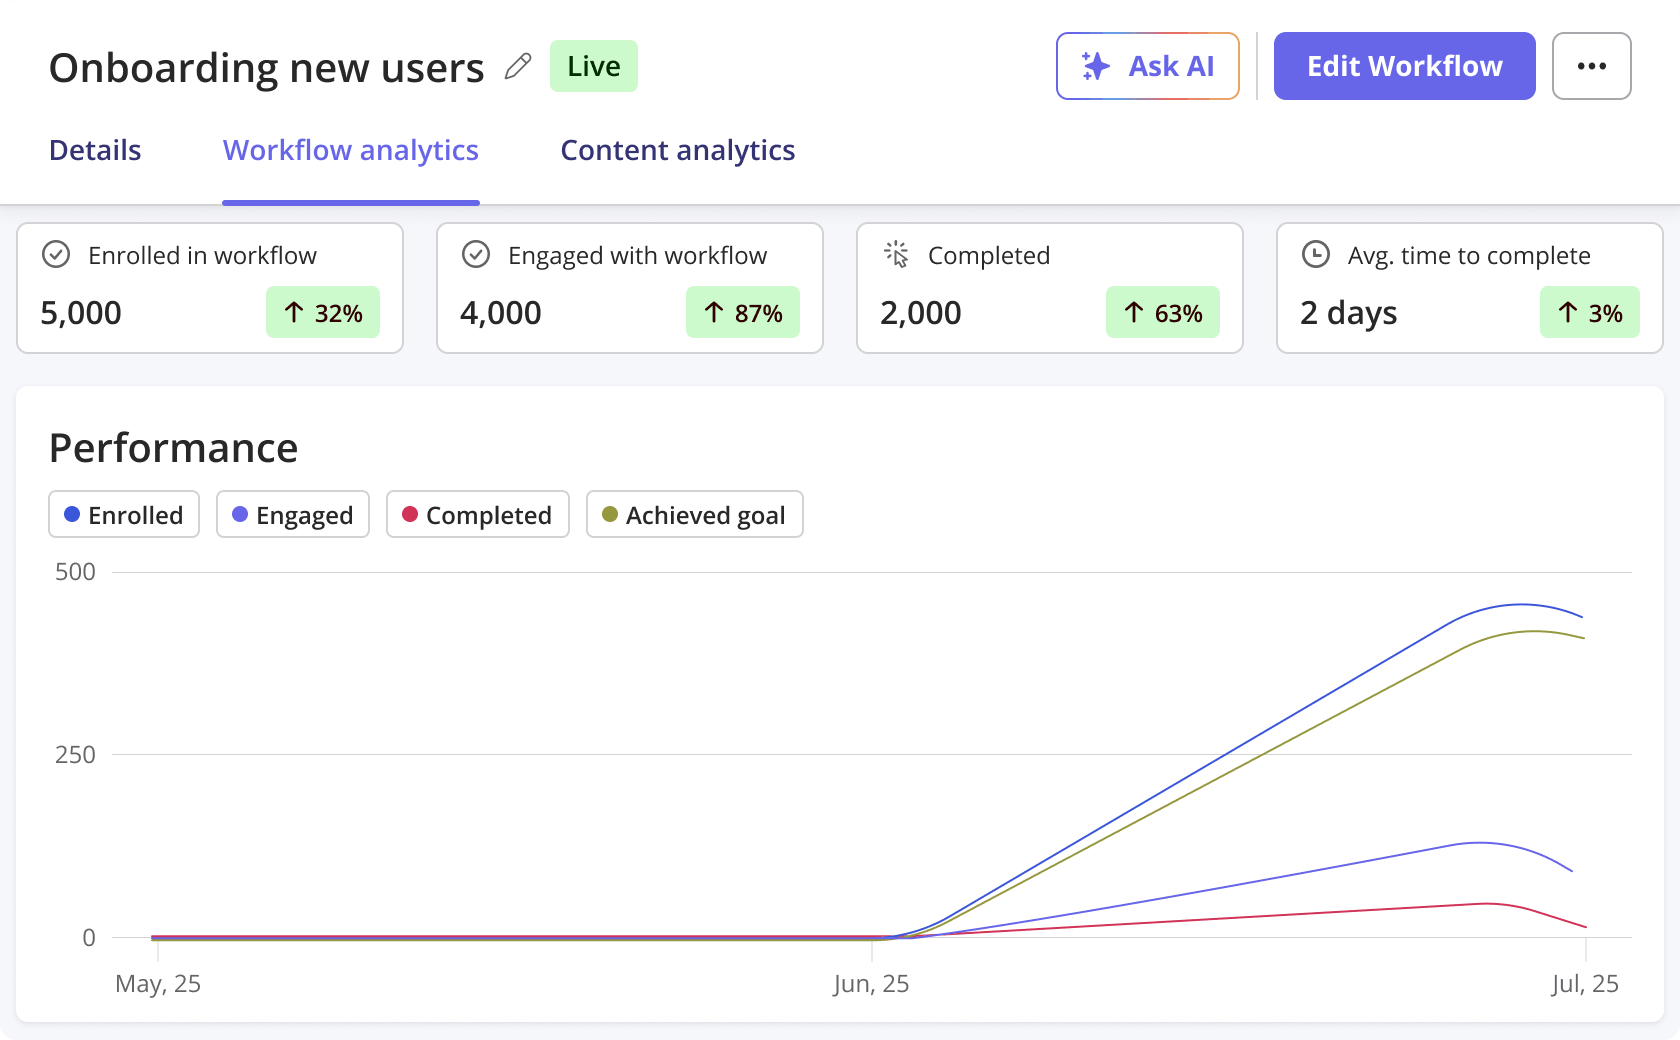The height and width of the screenshot is (1040, 1680).
Task: Open the three-dot more options menu
Action: click(1591, 66)
